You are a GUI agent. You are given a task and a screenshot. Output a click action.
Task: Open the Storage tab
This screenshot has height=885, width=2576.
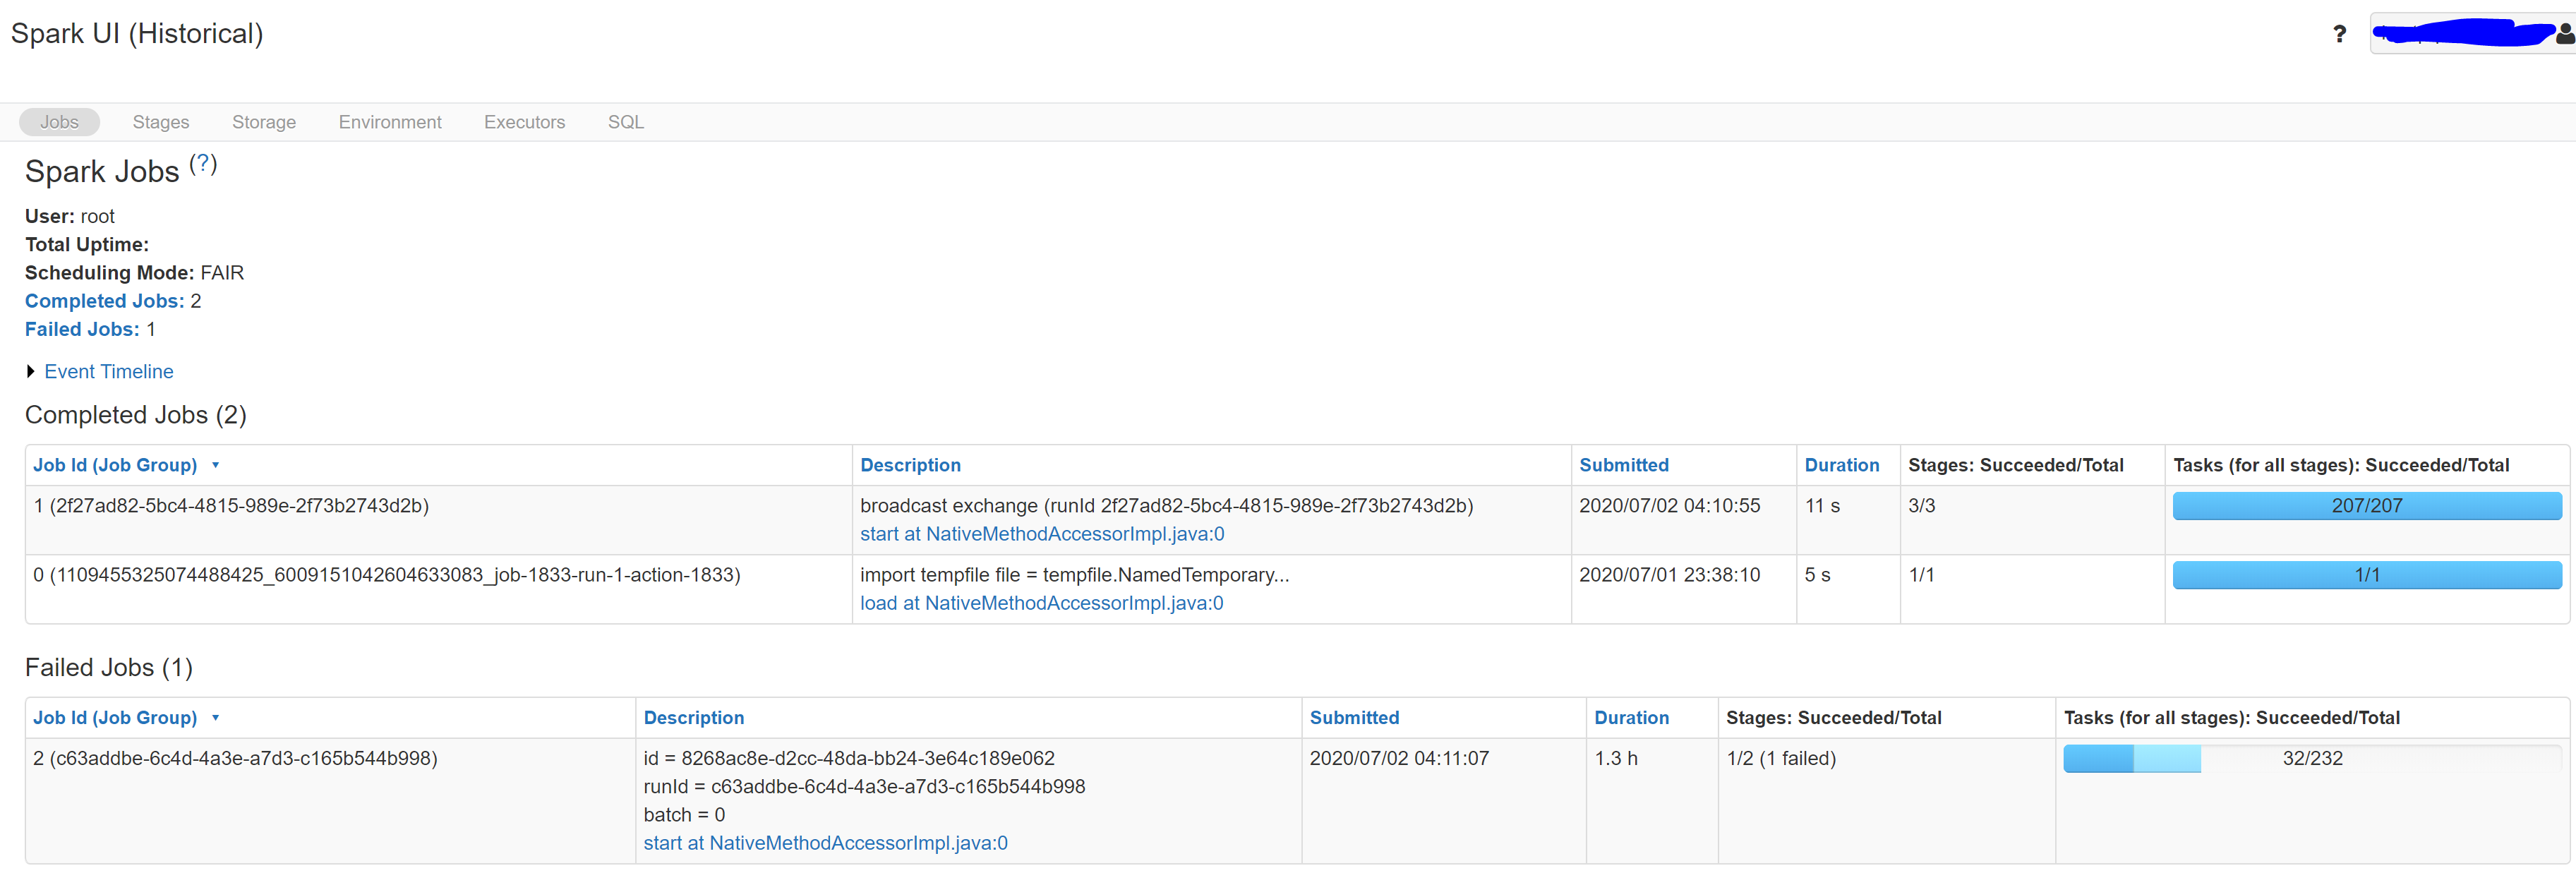pos(264,122)
